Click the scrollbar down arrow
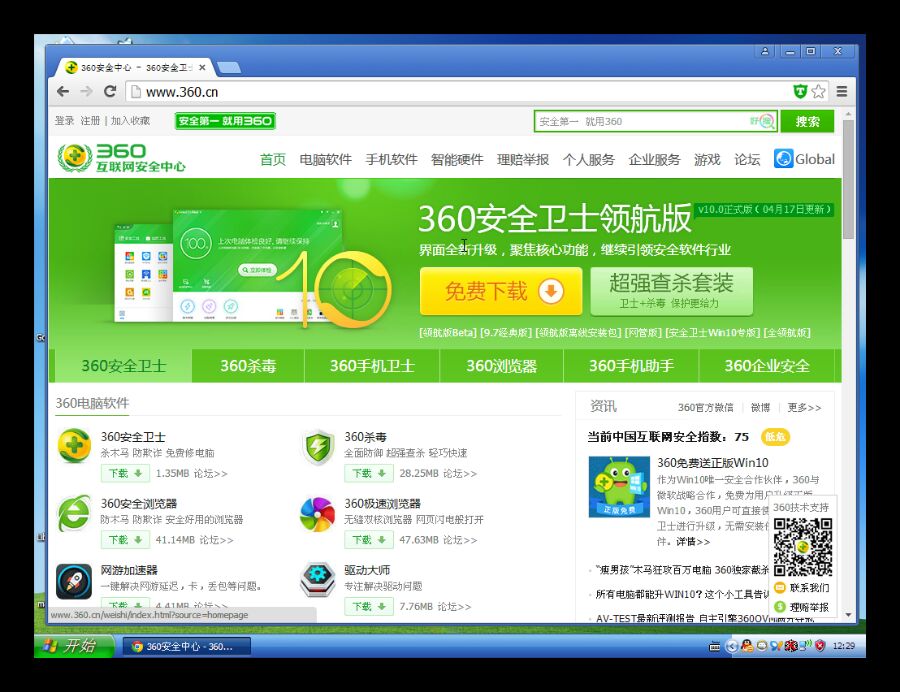 click(x=848, y=615)
